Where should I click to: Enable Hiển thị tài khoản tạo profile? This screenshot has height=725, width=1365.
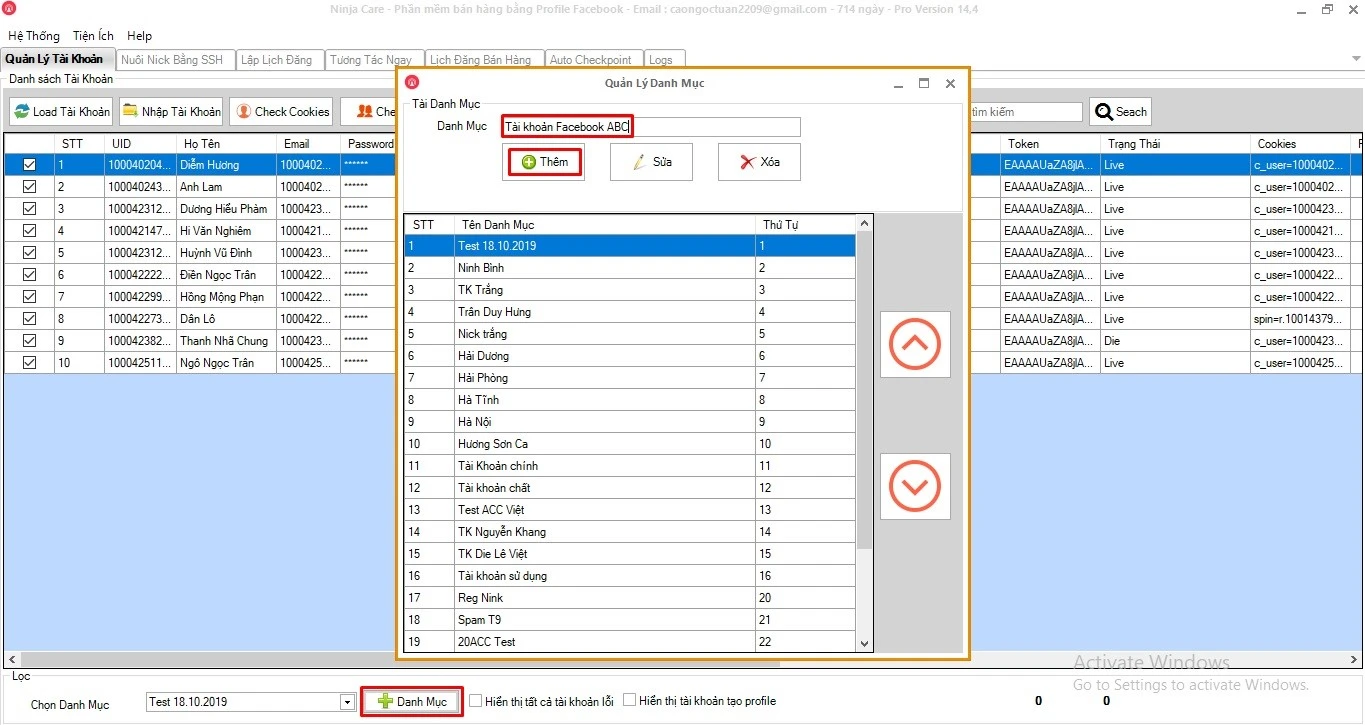pos(630,701)
